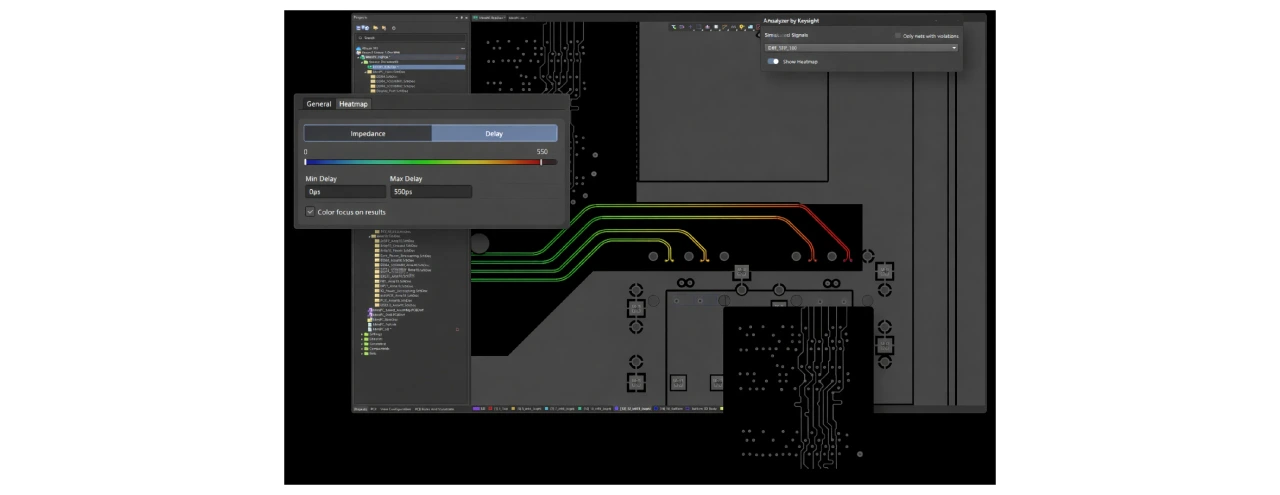
Task: Click the Impedance button
Action: 368,133
